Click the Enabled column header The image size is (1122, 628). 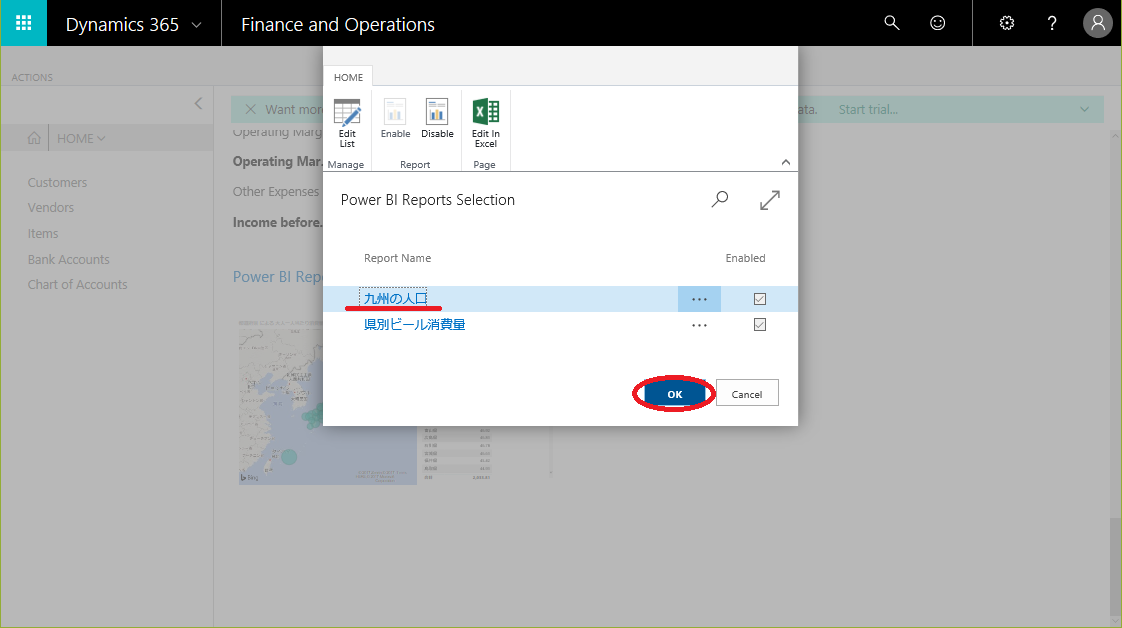tap(745, 258)
